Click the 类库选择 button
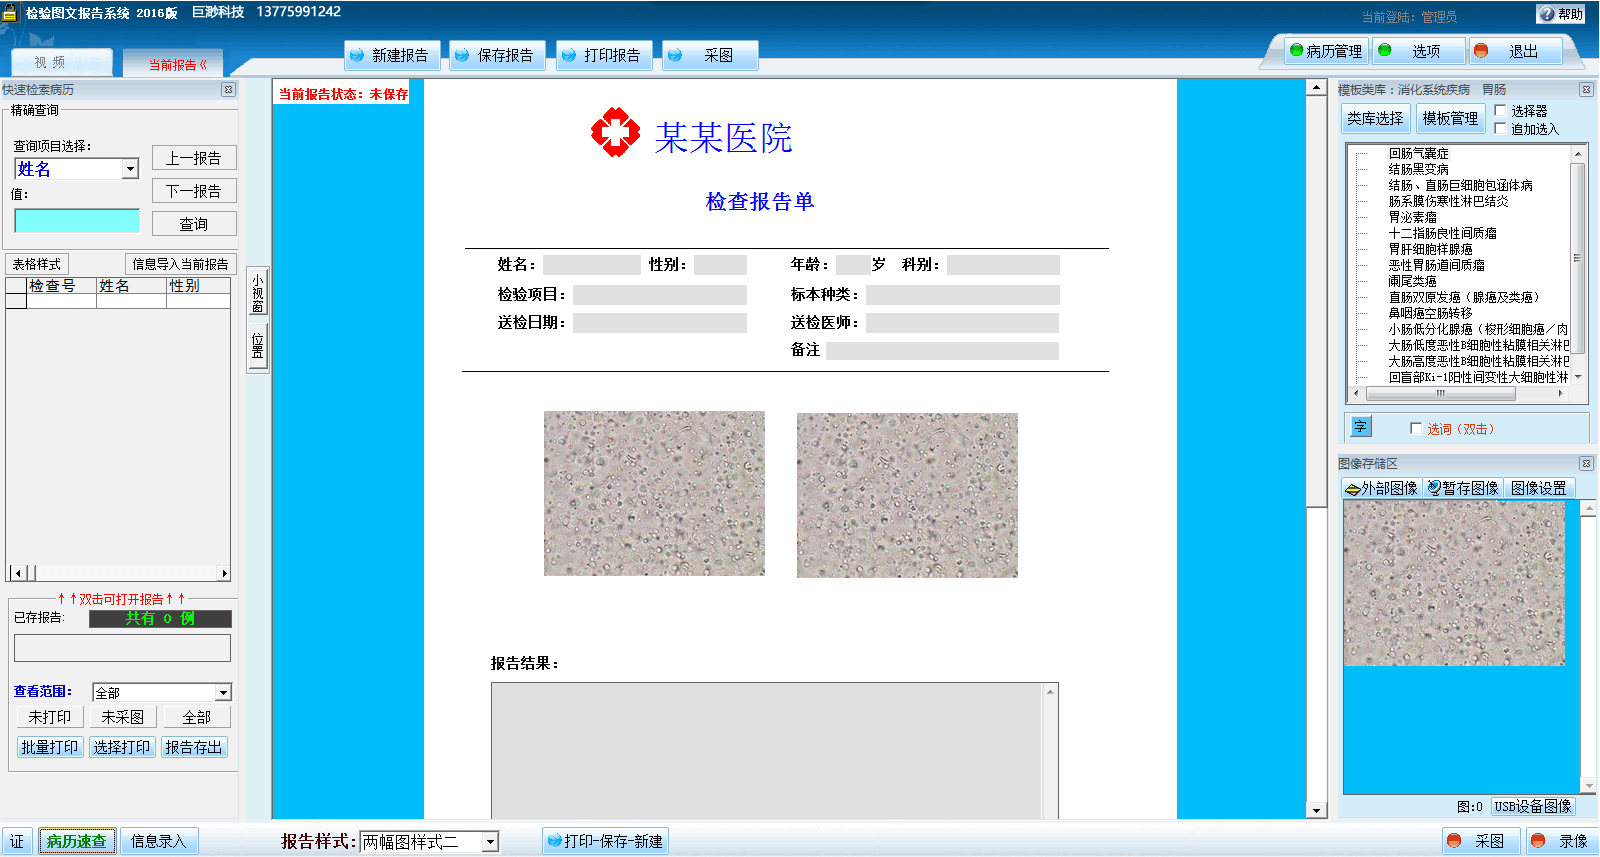Viewport: 1600px width, 857px height. tap(1375, 118)
